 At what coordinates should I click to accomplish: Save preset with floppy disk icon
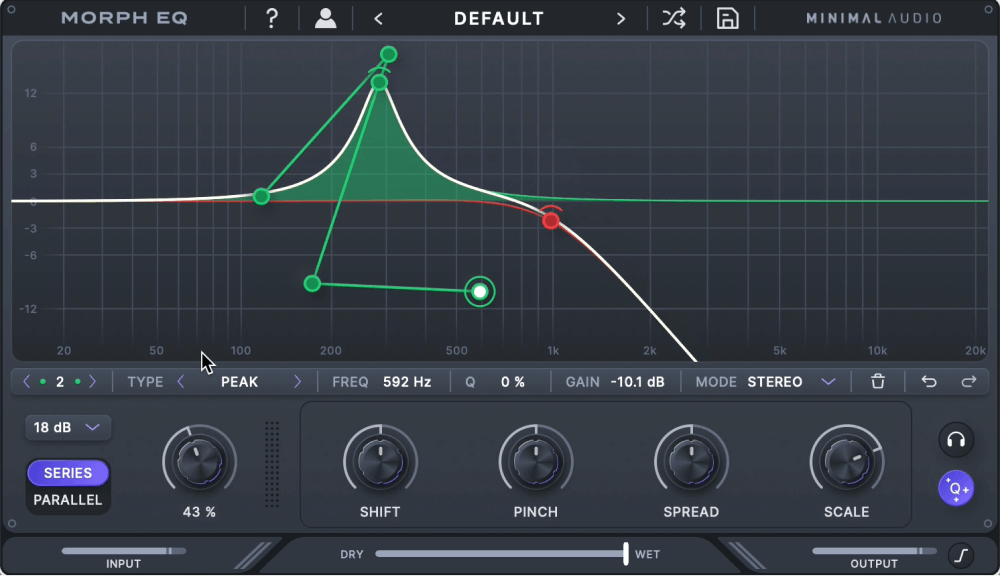point(727,18)
